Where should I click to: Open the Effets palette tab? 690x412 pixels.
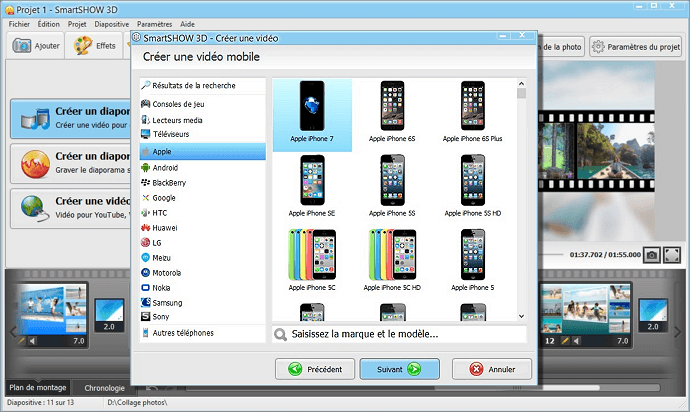(x=95, y=45)
